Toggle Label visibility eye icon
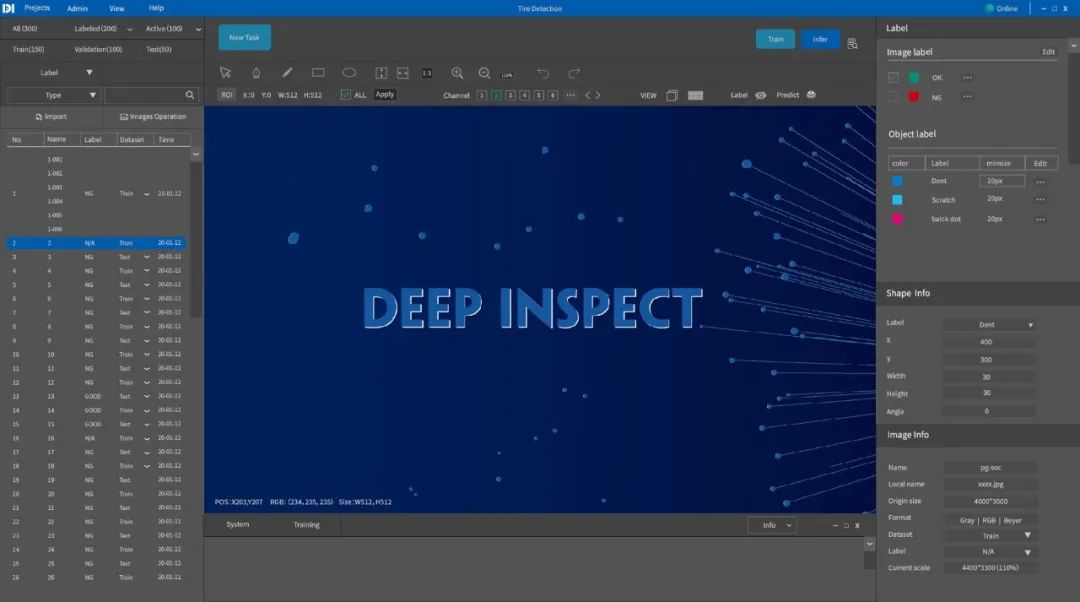Viewport: 1080px width, 602px height. [760, 95]
